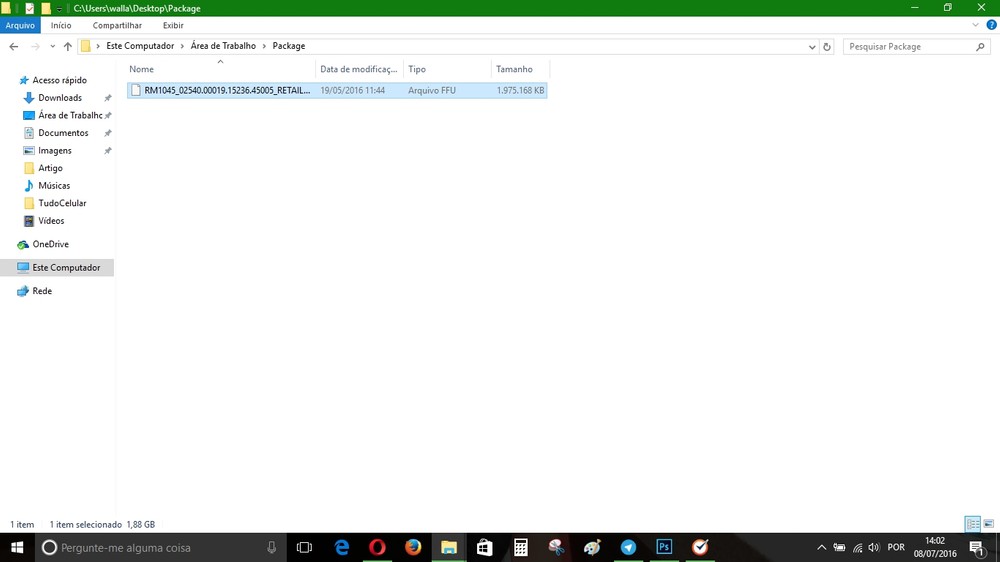Image resolution: width=1000 pixels, height=562 pixels.
Task: Open the Arquivo menu
Action: pyautogui.click(x=20, y=25)
